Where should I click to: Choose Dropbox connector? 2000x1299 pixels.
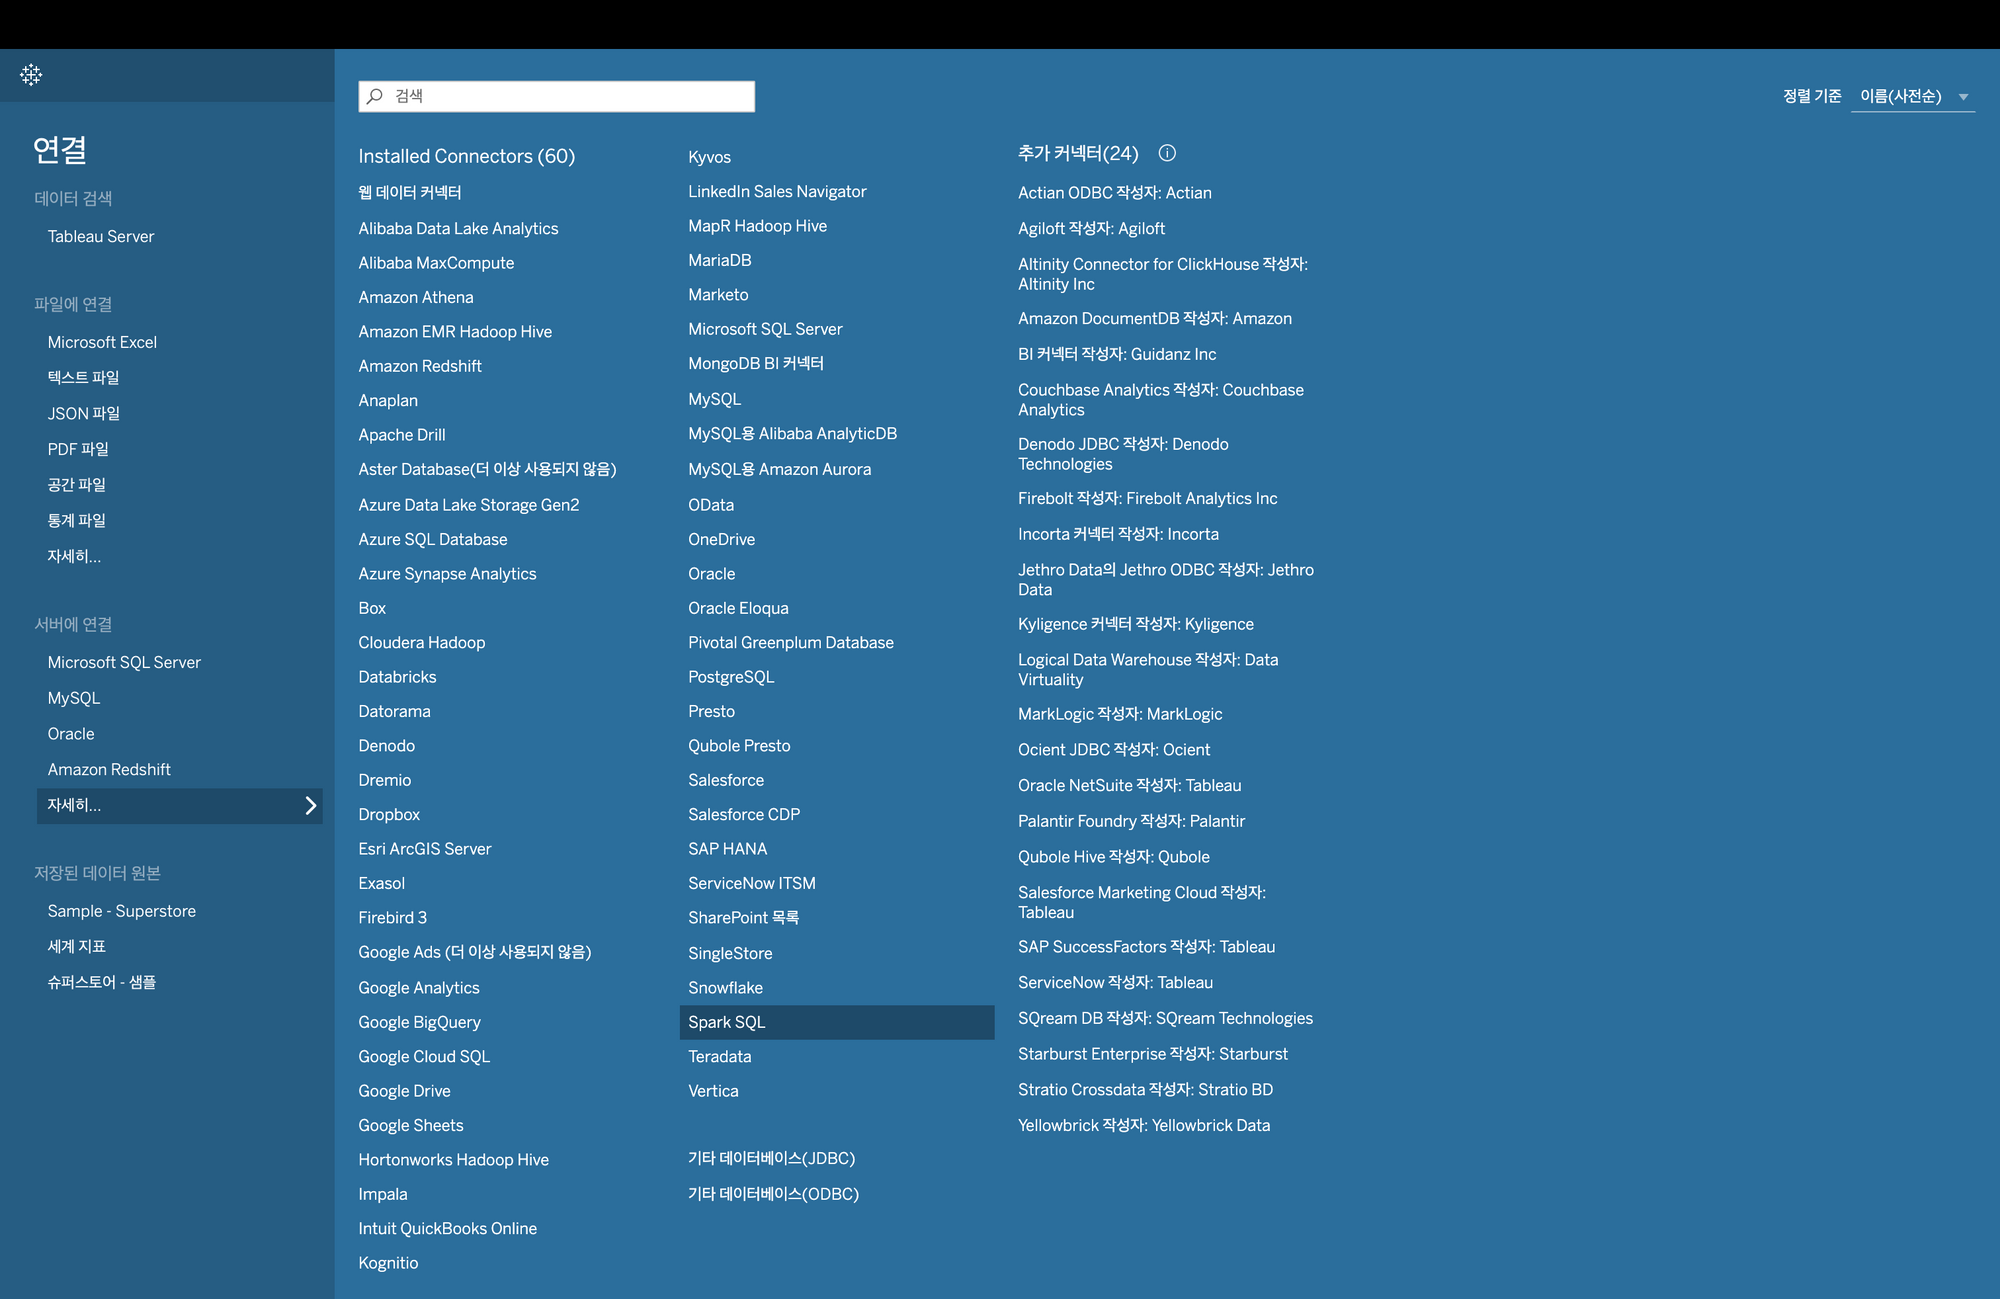pyautogui.click(x=389, y=815)
